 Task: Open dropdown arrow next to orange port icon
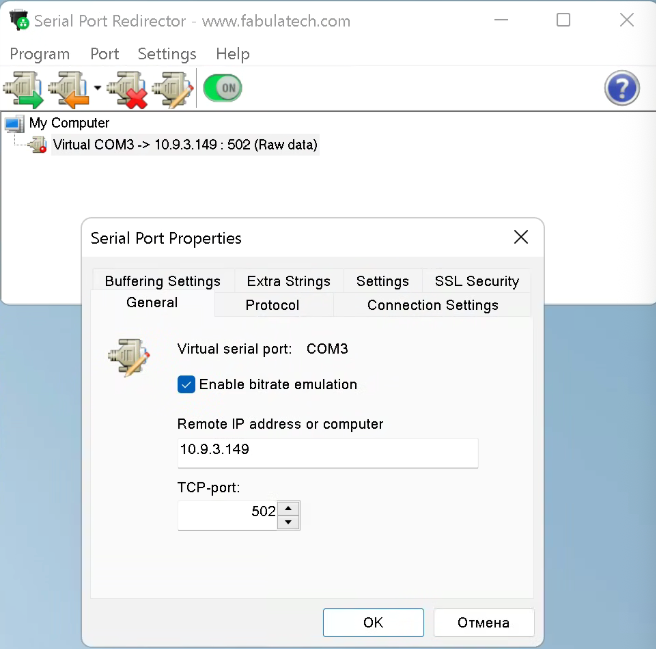97,88
